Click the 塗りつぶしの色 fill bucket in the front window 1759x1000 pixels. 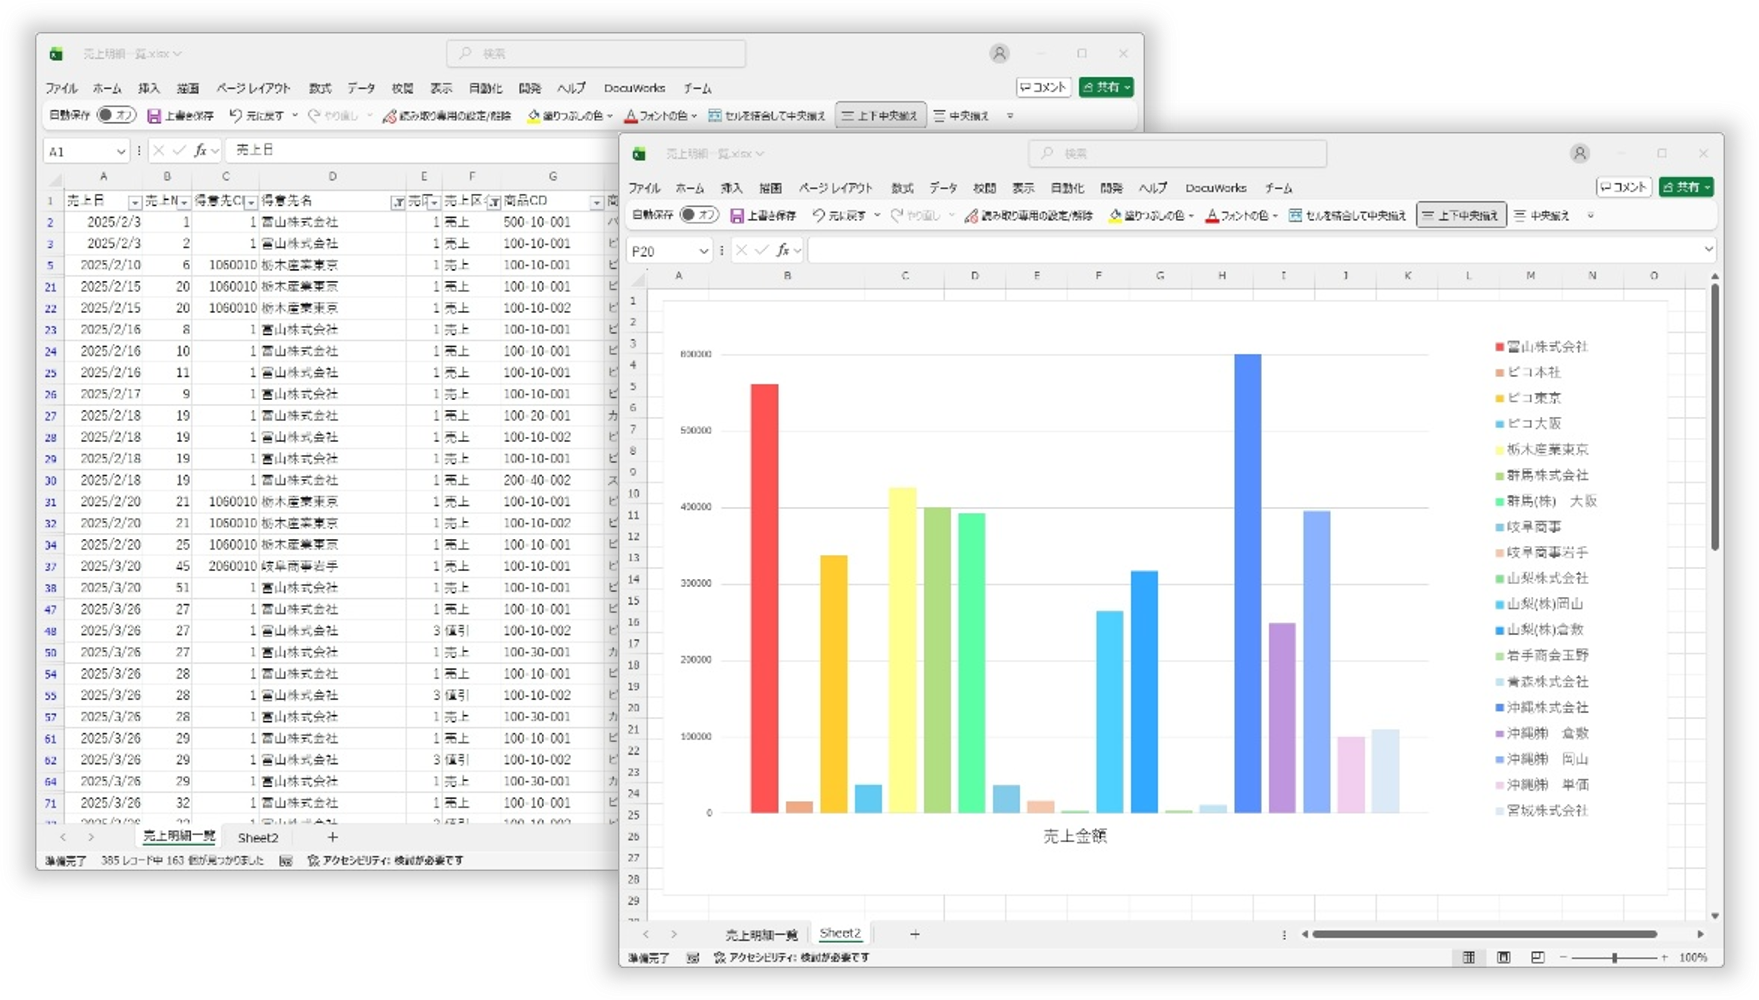tap(1115, 216)
